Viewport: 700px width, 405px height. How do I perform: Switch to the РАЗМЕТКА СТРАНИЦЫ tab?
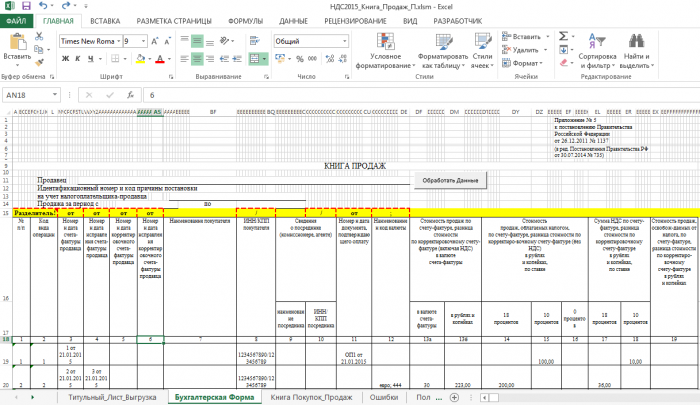click(x=174, y=21)
